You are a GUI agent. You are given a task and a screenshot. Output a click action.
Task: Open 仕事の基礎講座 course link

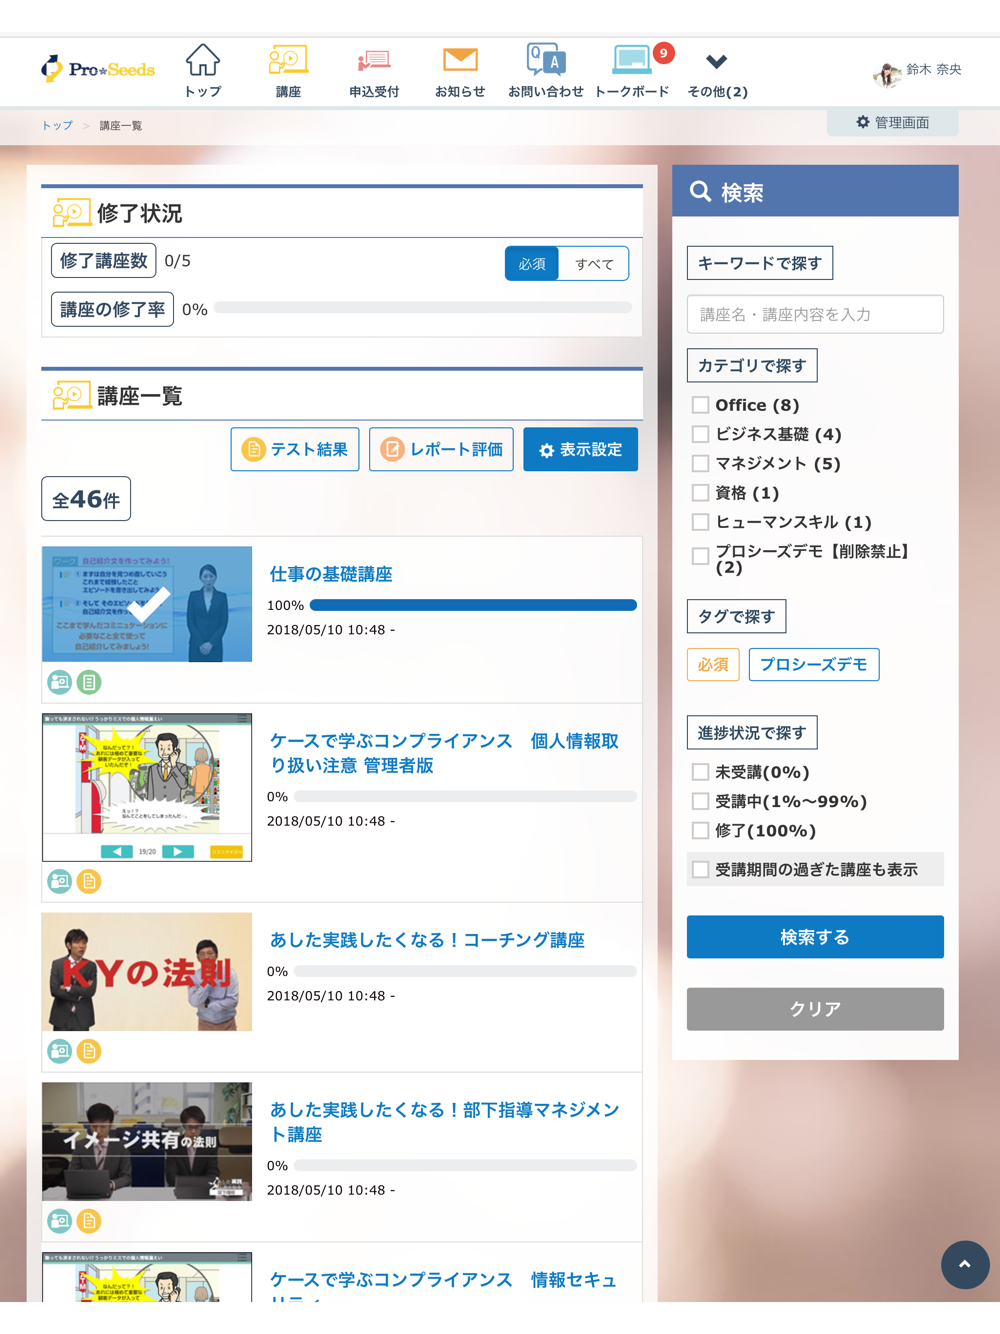pos(331,574)
